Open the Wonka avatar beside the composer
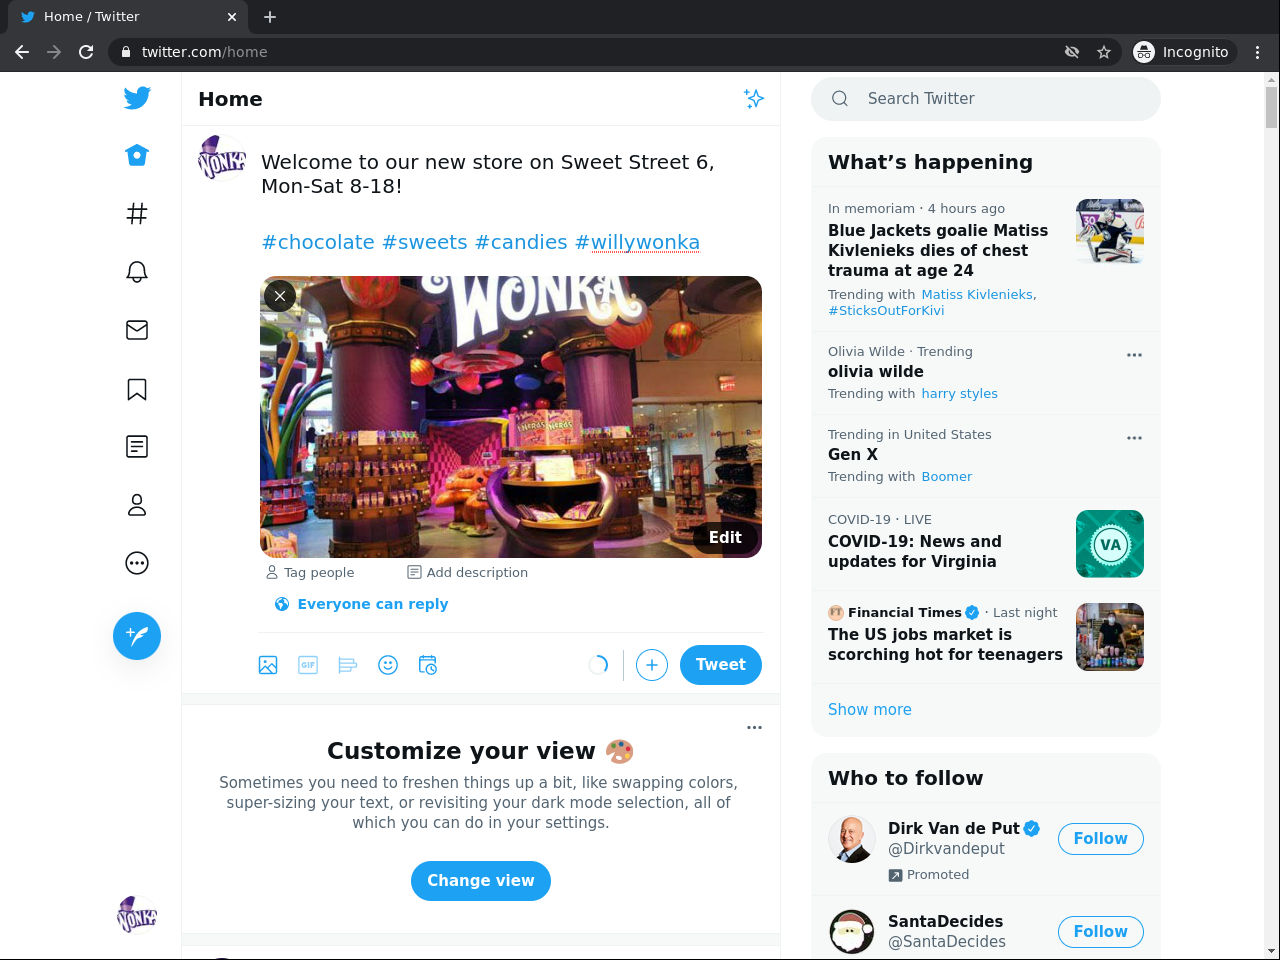The image size is (1280, 960). [222, 158]
